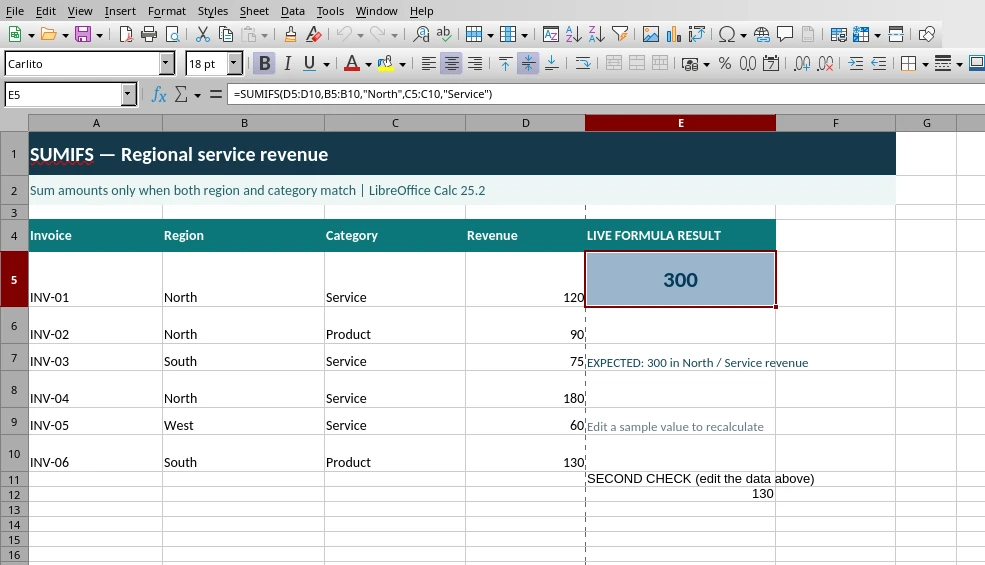Toggle the AutoFilter funnel icon
Screen dimensions: 985x565
[620, 34]
